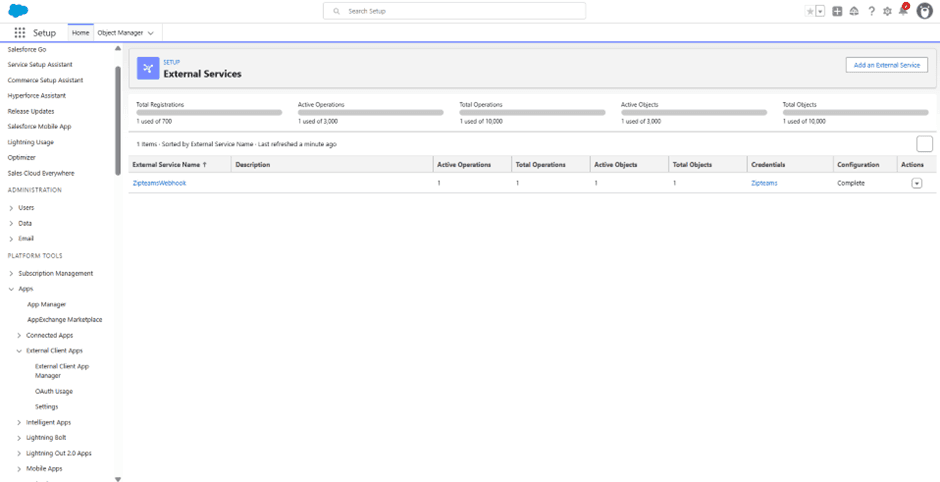
Task: Open Optimizer in sidebar
Action: 22,158
